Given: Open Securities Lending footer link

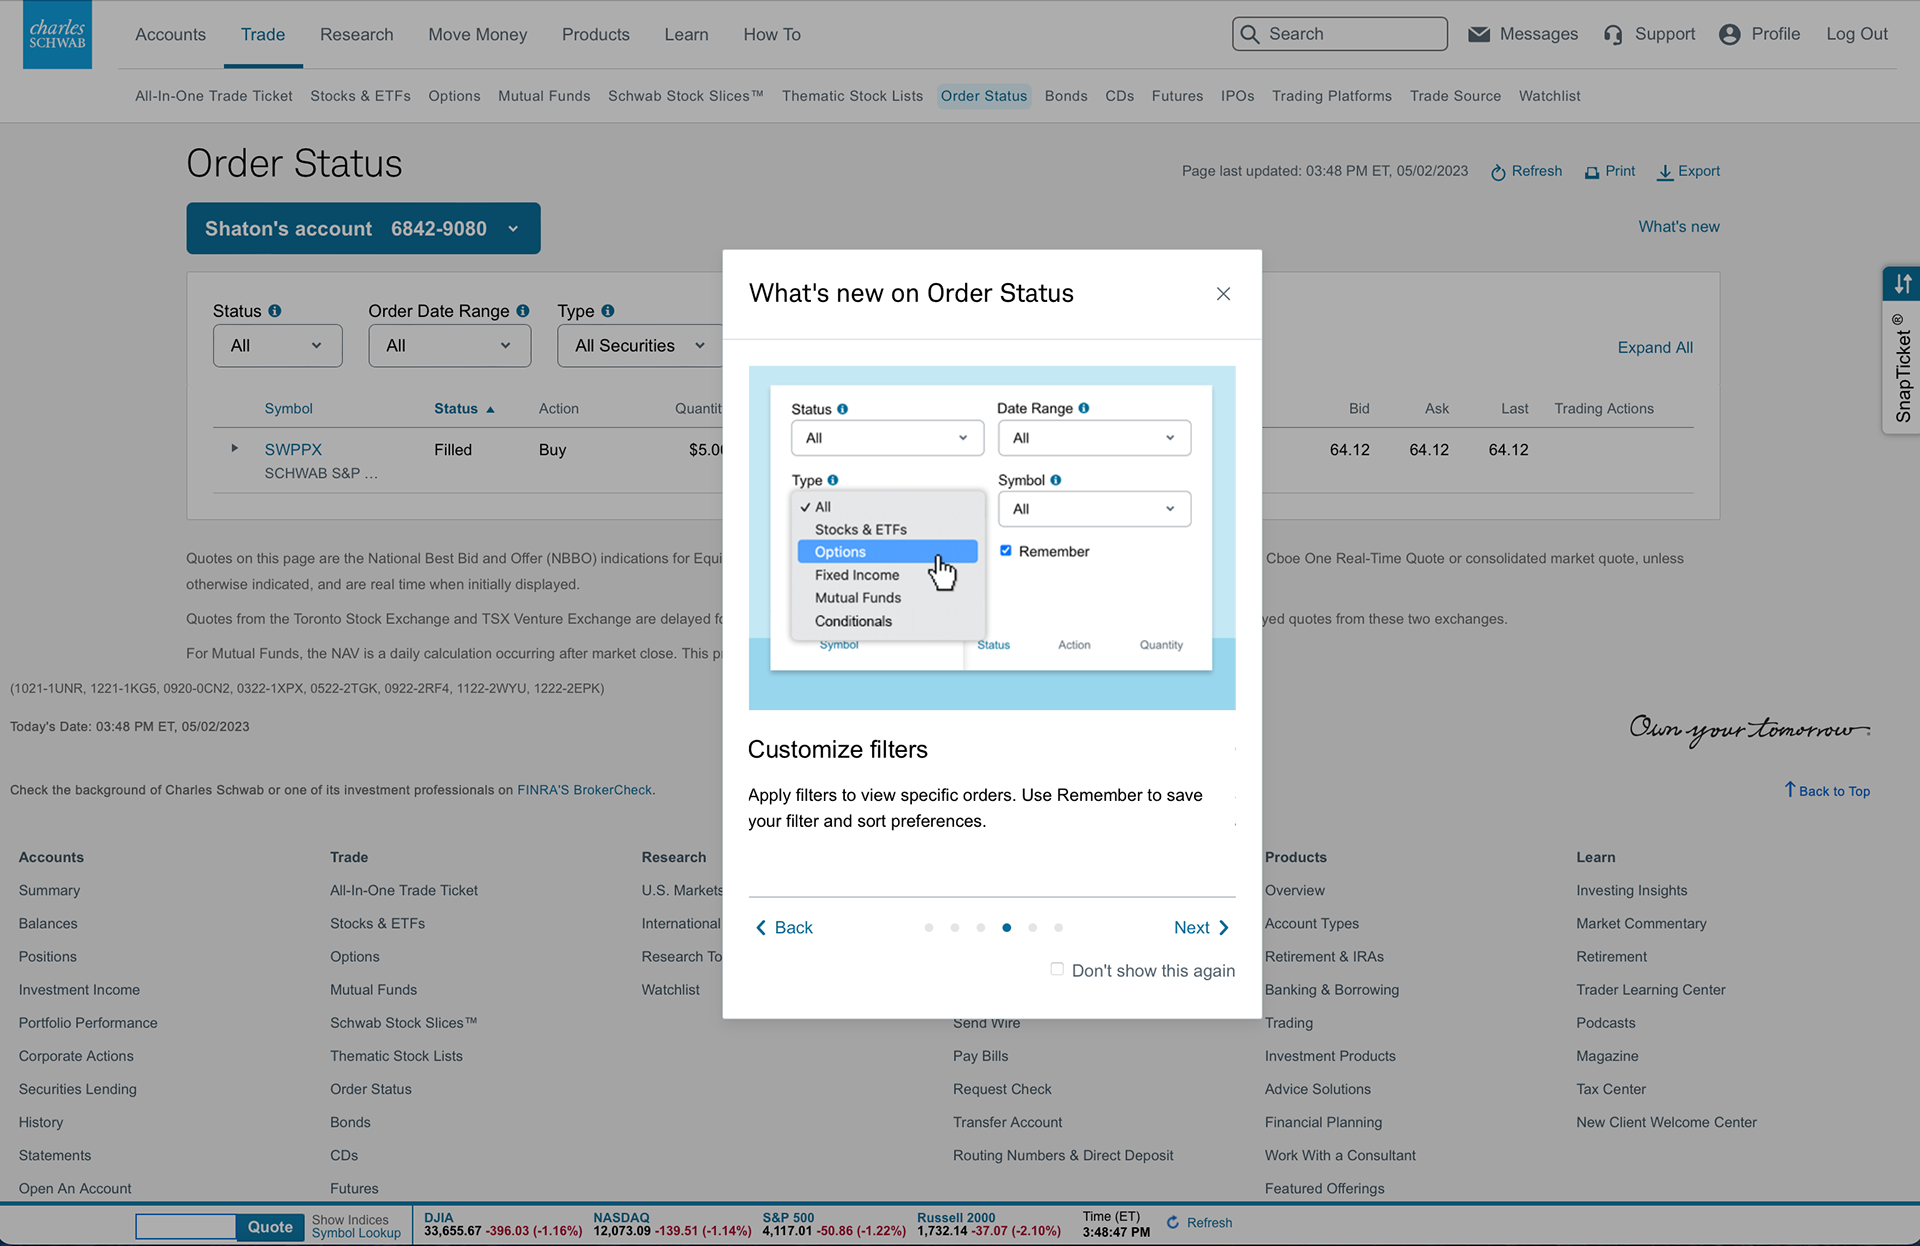Looking at the screenshot, I should [77, 1089].
